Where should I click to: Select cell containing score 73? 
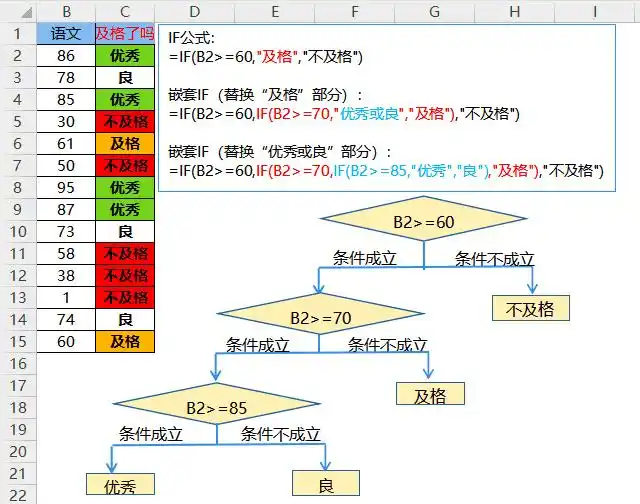(66, 232)
